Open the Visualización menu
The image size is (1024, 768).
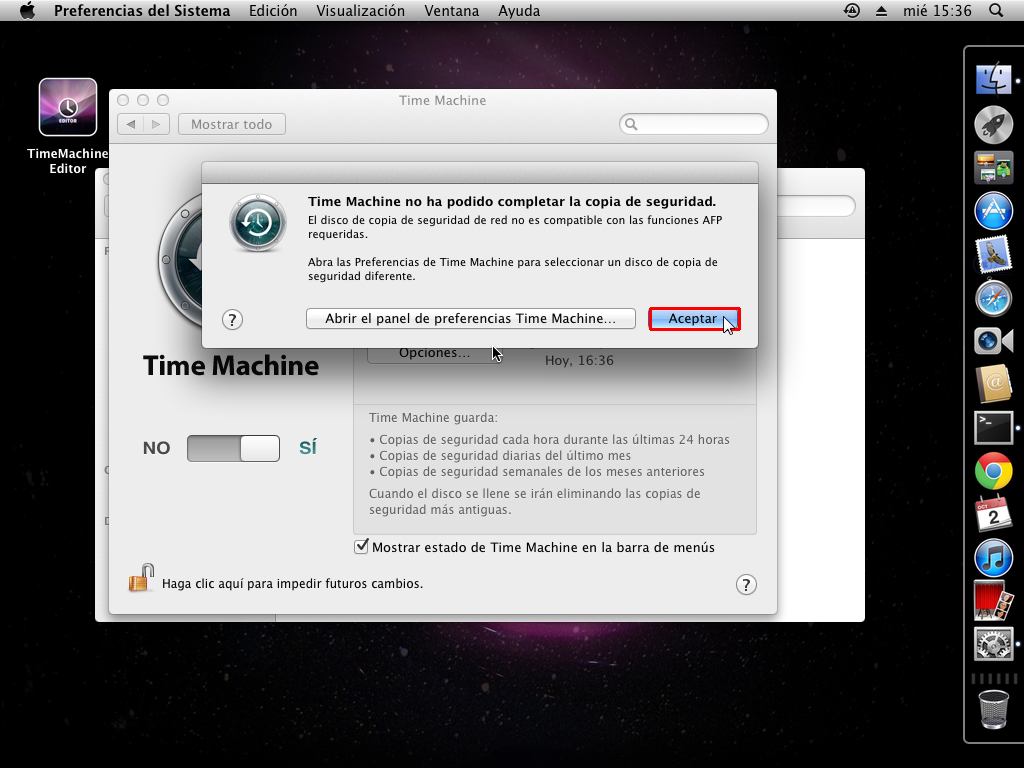[x=360, y=11]
